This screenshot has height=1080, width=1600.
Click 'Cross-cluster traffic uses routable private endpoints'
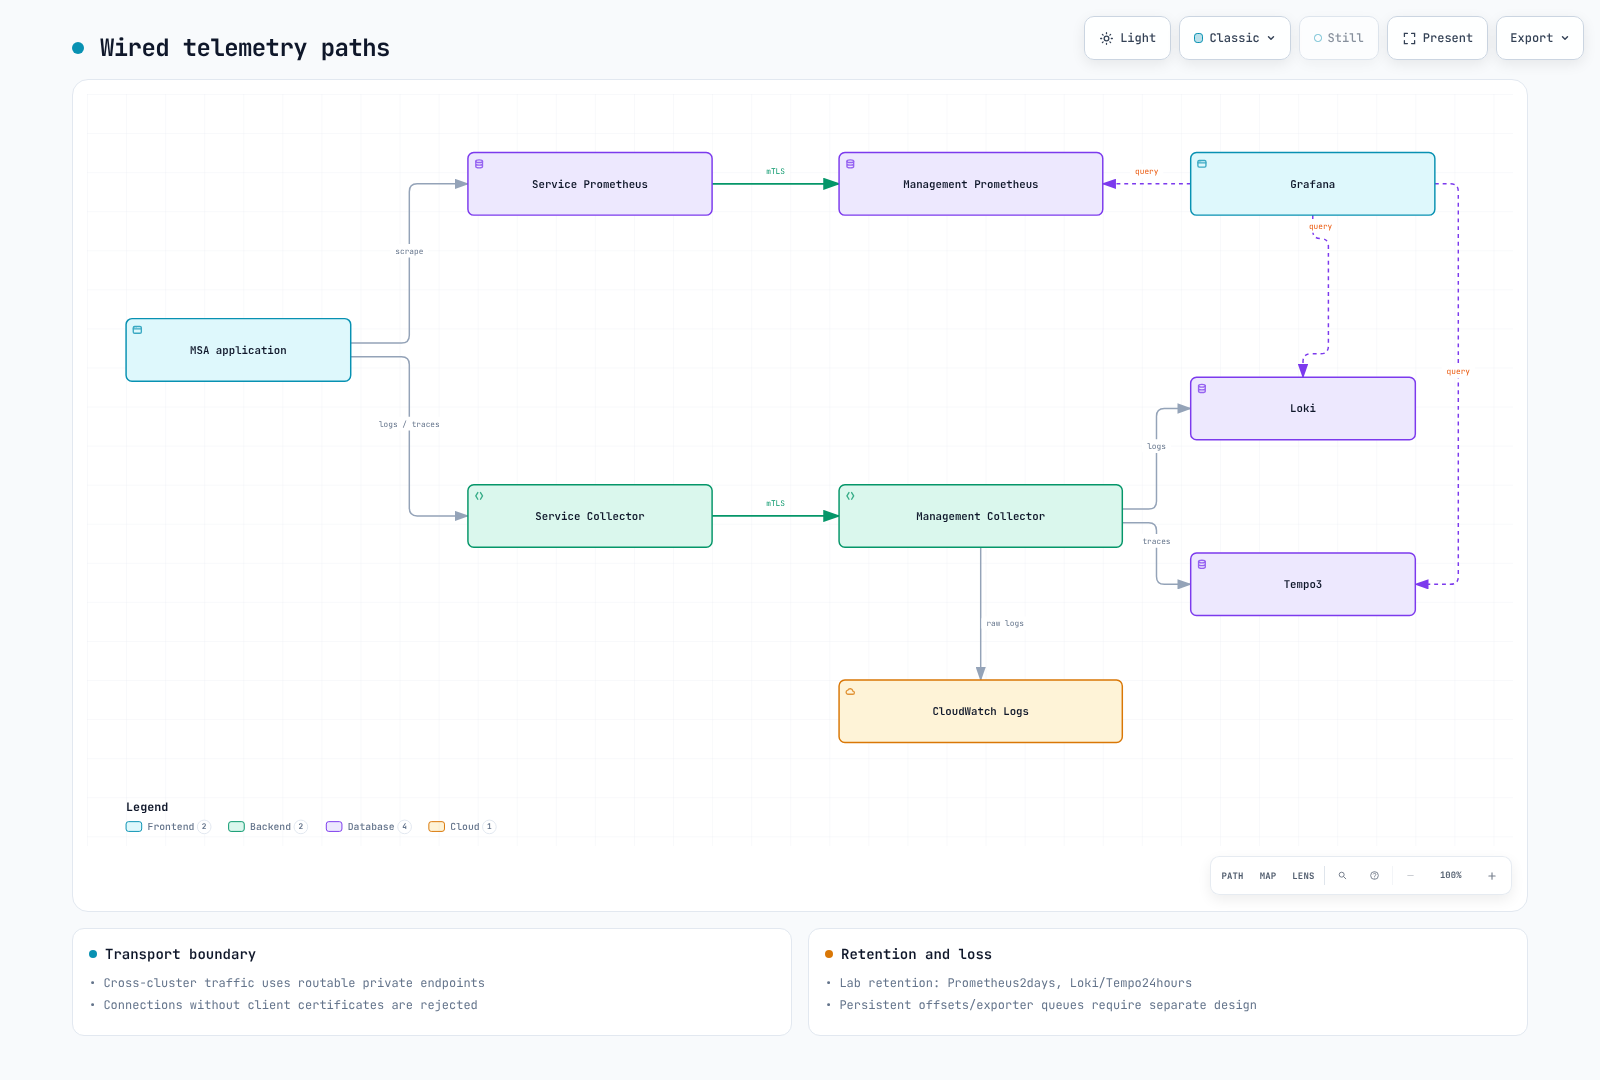pyautogui.click(x=294, y=983)
